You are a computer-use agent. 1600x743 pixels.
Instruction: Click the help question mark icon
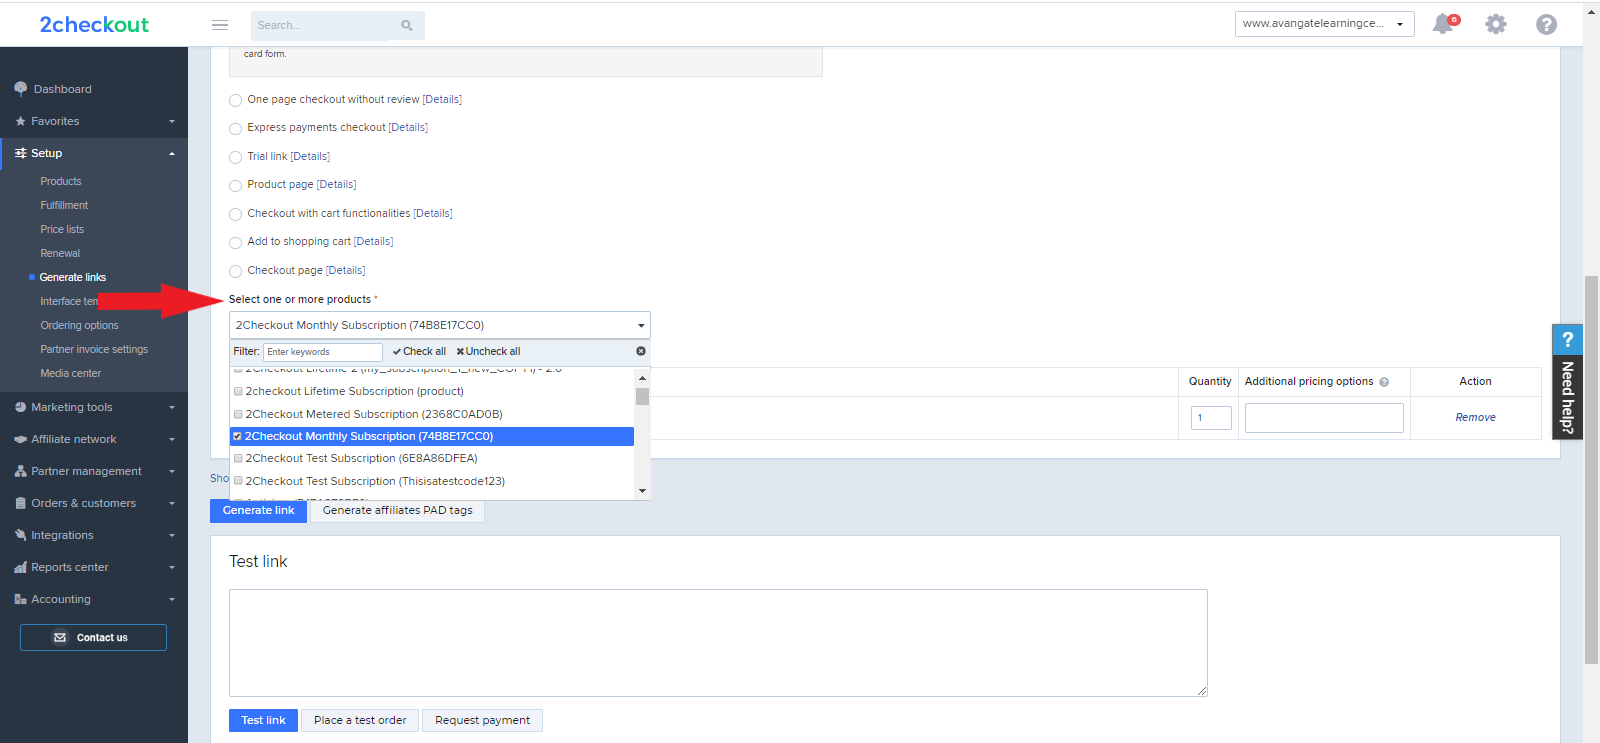pos(1546,24)
